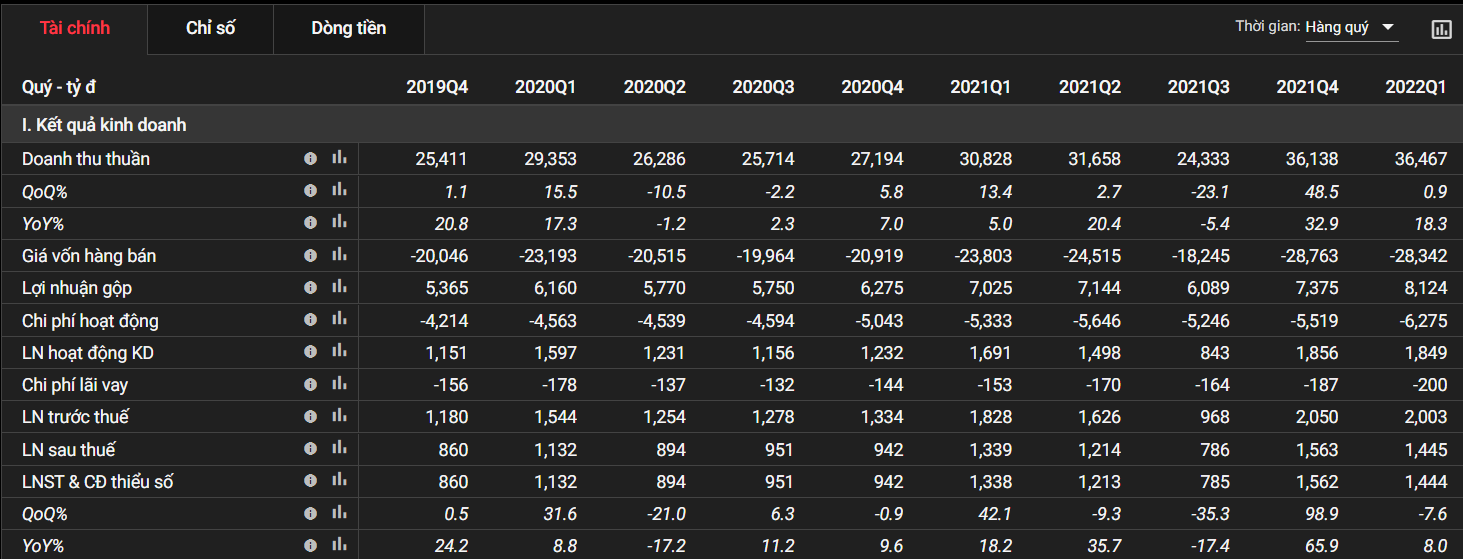The height and width of the screenshot is (559, 1463).
Task: Click the 2019Q4 column header
Action: pyautogui.click(x=437, y=87)
